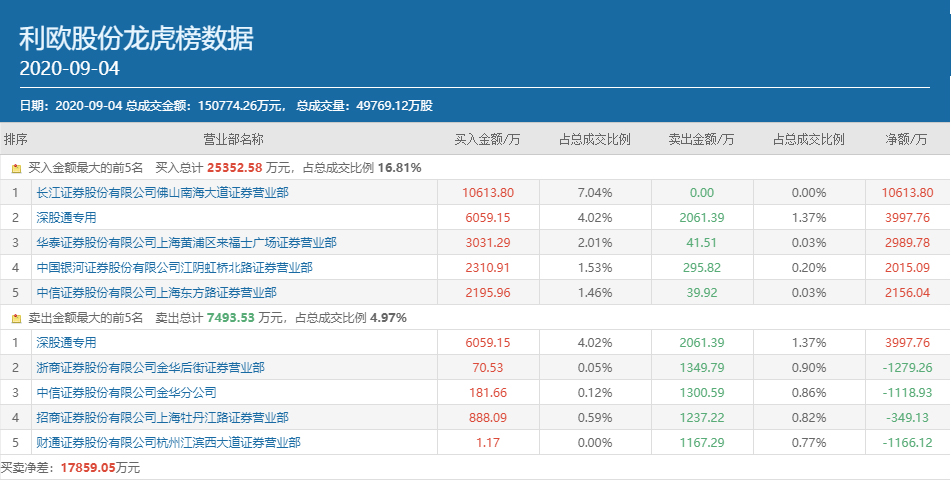Open 深股通专用 link in the sell top-5 list
Image resolution: width=951 pixels, height=483 pixels.
pos(66,343)
